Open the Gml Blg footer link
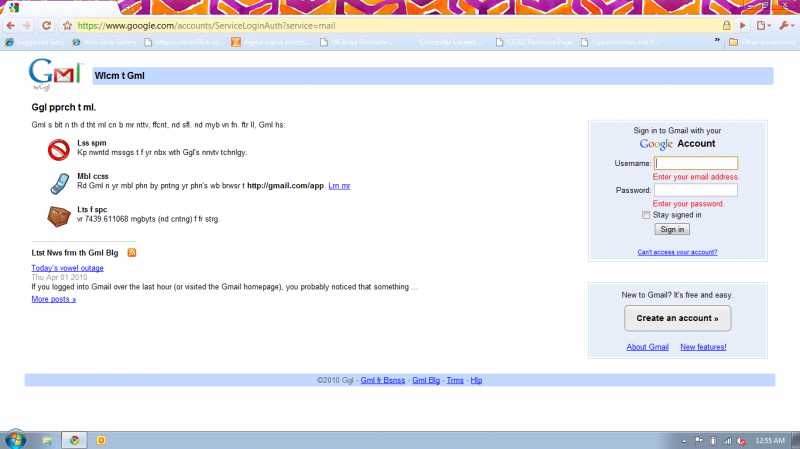 click(426, 380)
